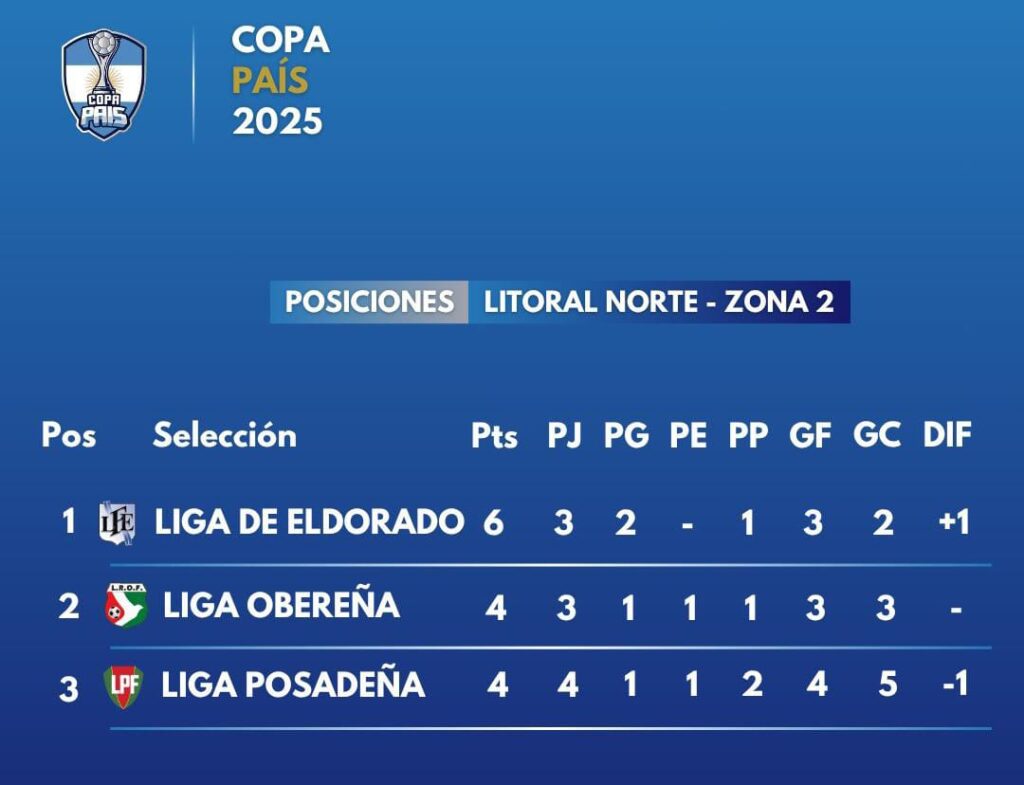Click the Copa País shield logo
This screenshot has width=1024, height=785.
pos(104,84)
